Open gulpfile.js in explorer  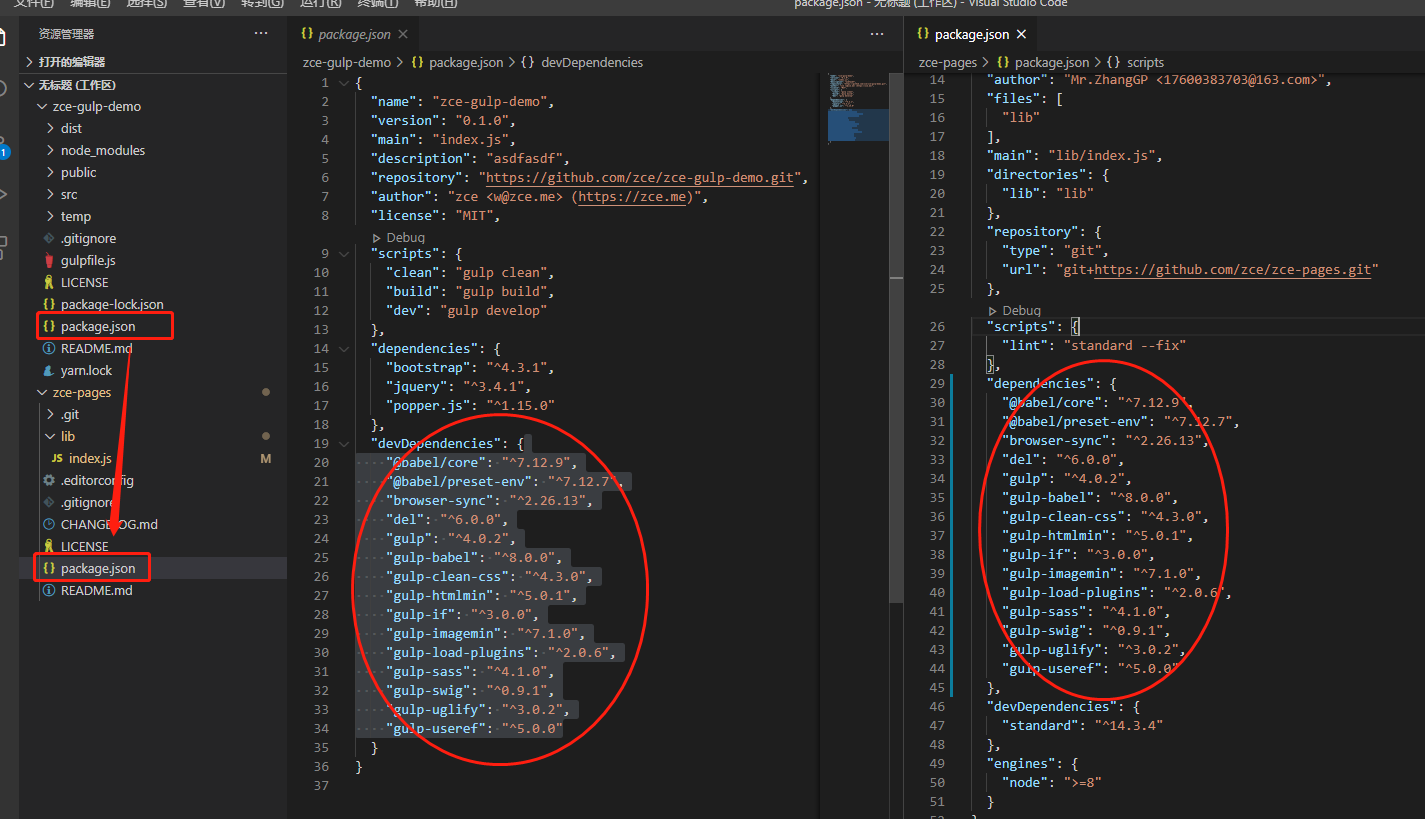(88, 260)
